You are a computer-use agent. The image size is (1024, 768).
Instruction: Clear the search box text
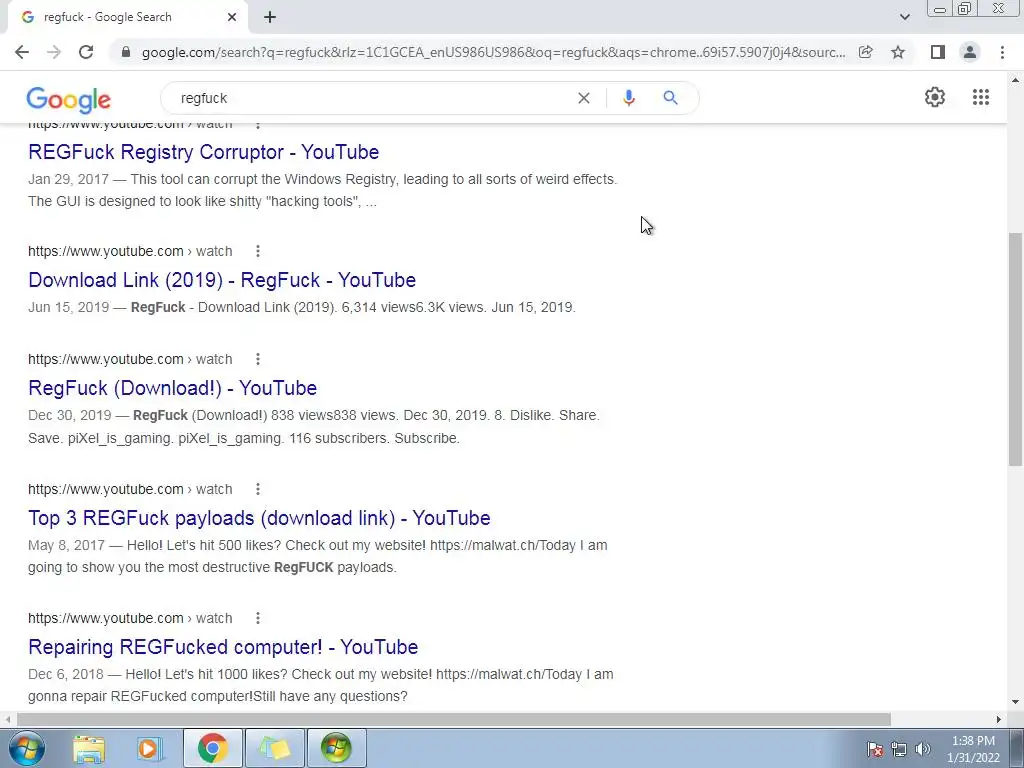584,98
